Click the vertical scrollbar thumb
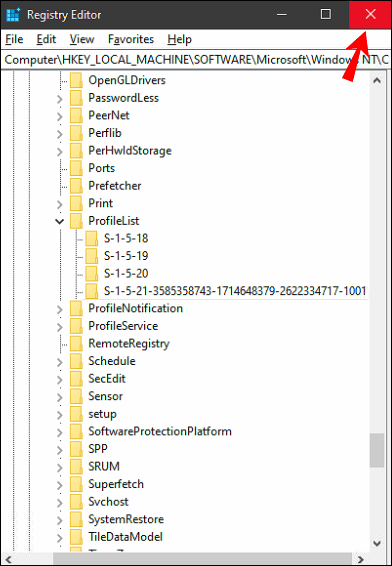 pyautogui.click(x=377, y=451)
